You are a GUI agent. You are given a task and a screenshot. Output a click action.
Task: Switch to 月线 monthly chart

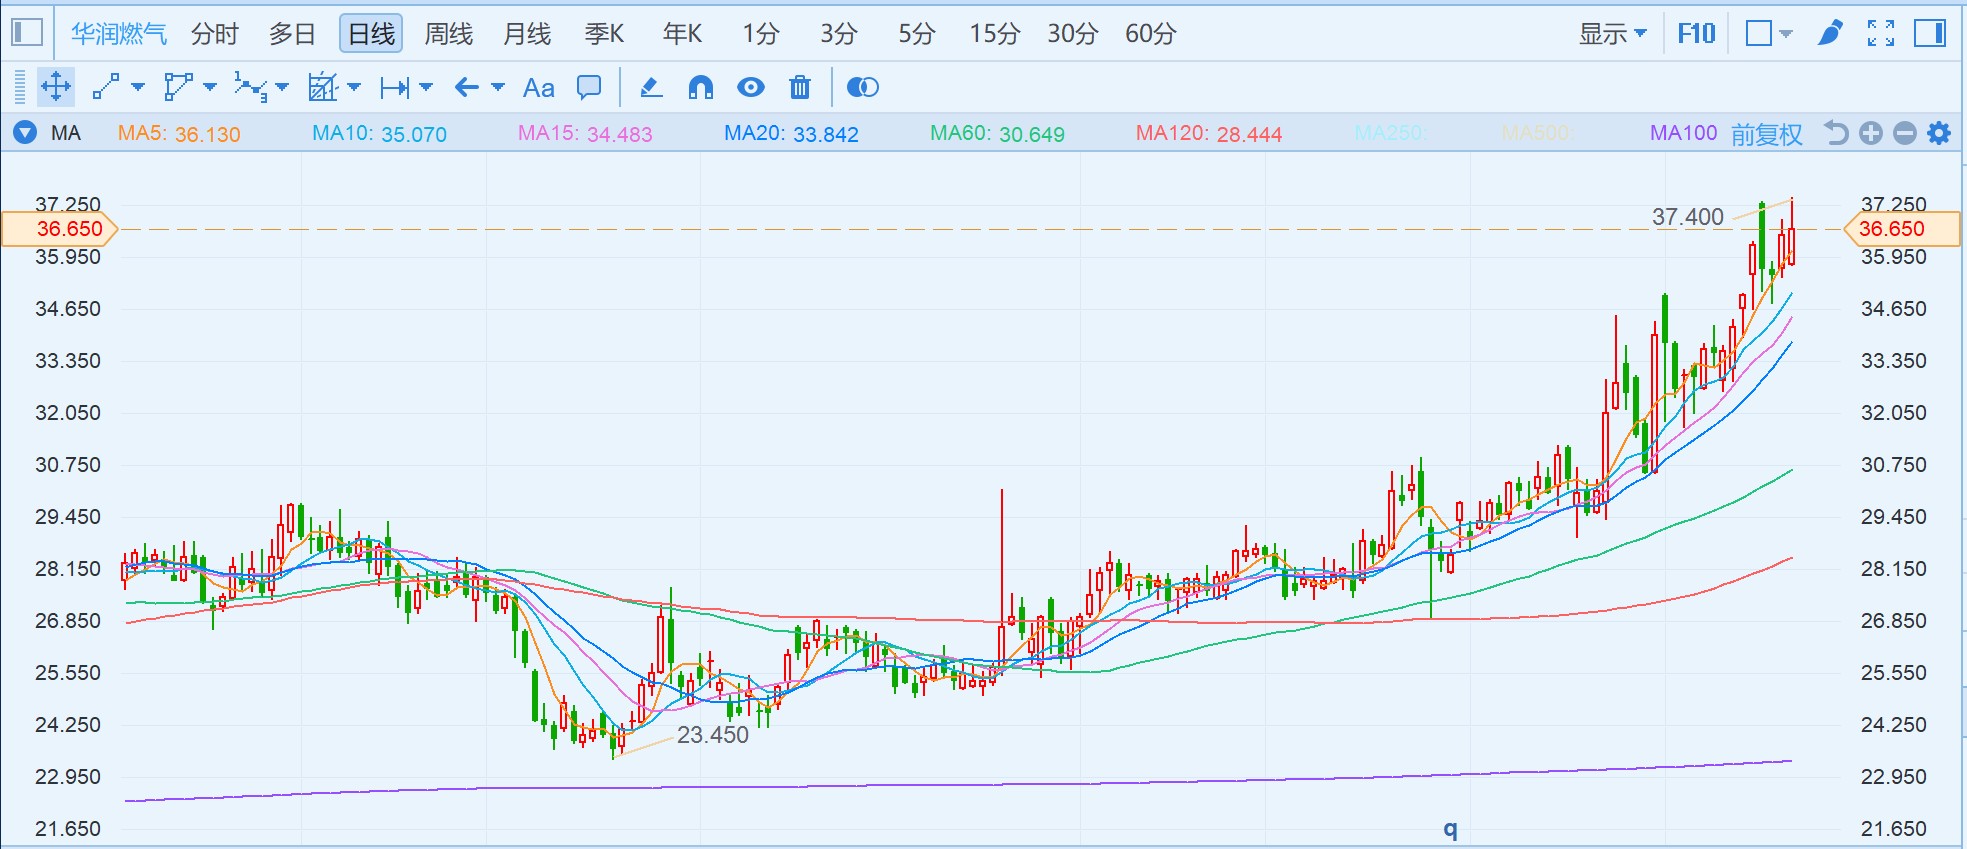527,34
